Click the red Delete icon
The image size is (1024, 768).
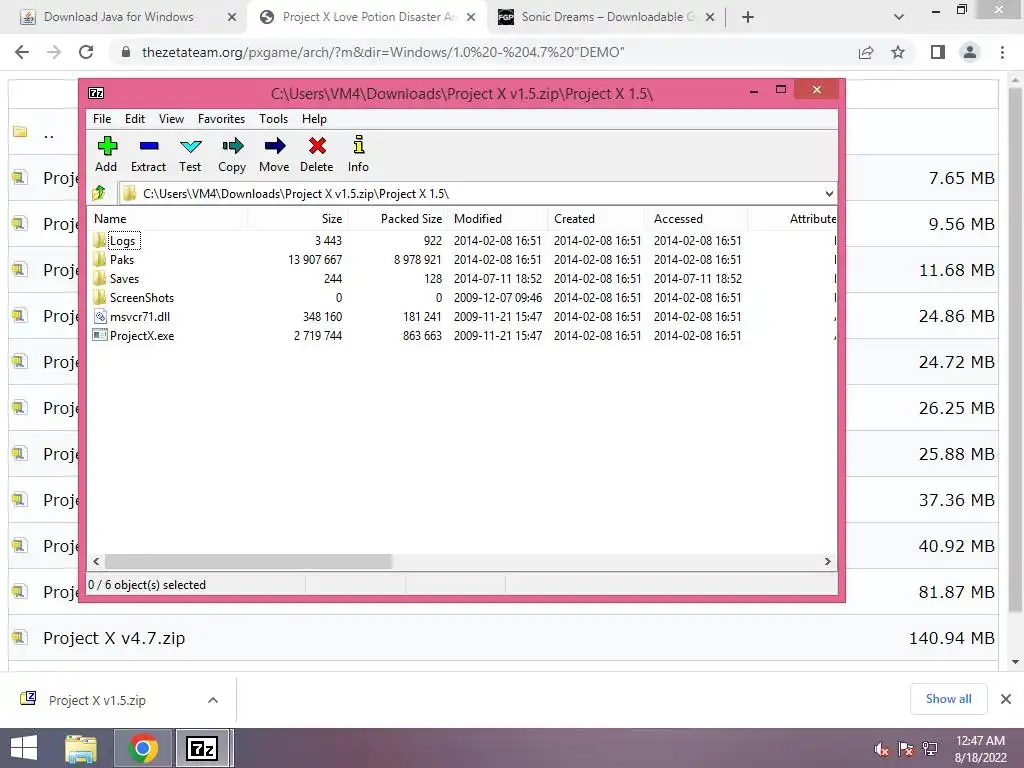[317, 154]
